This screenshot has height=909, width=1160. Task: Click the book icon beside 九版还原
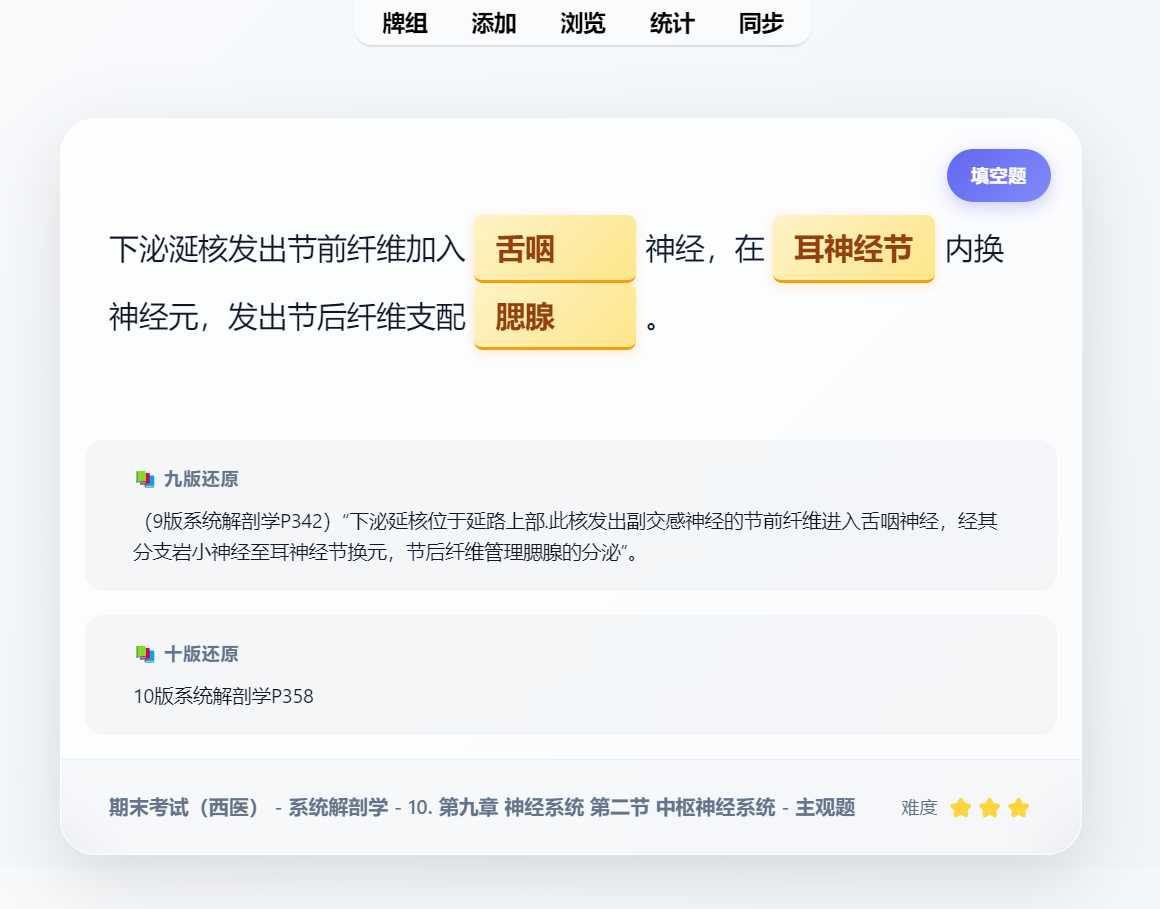145,479
